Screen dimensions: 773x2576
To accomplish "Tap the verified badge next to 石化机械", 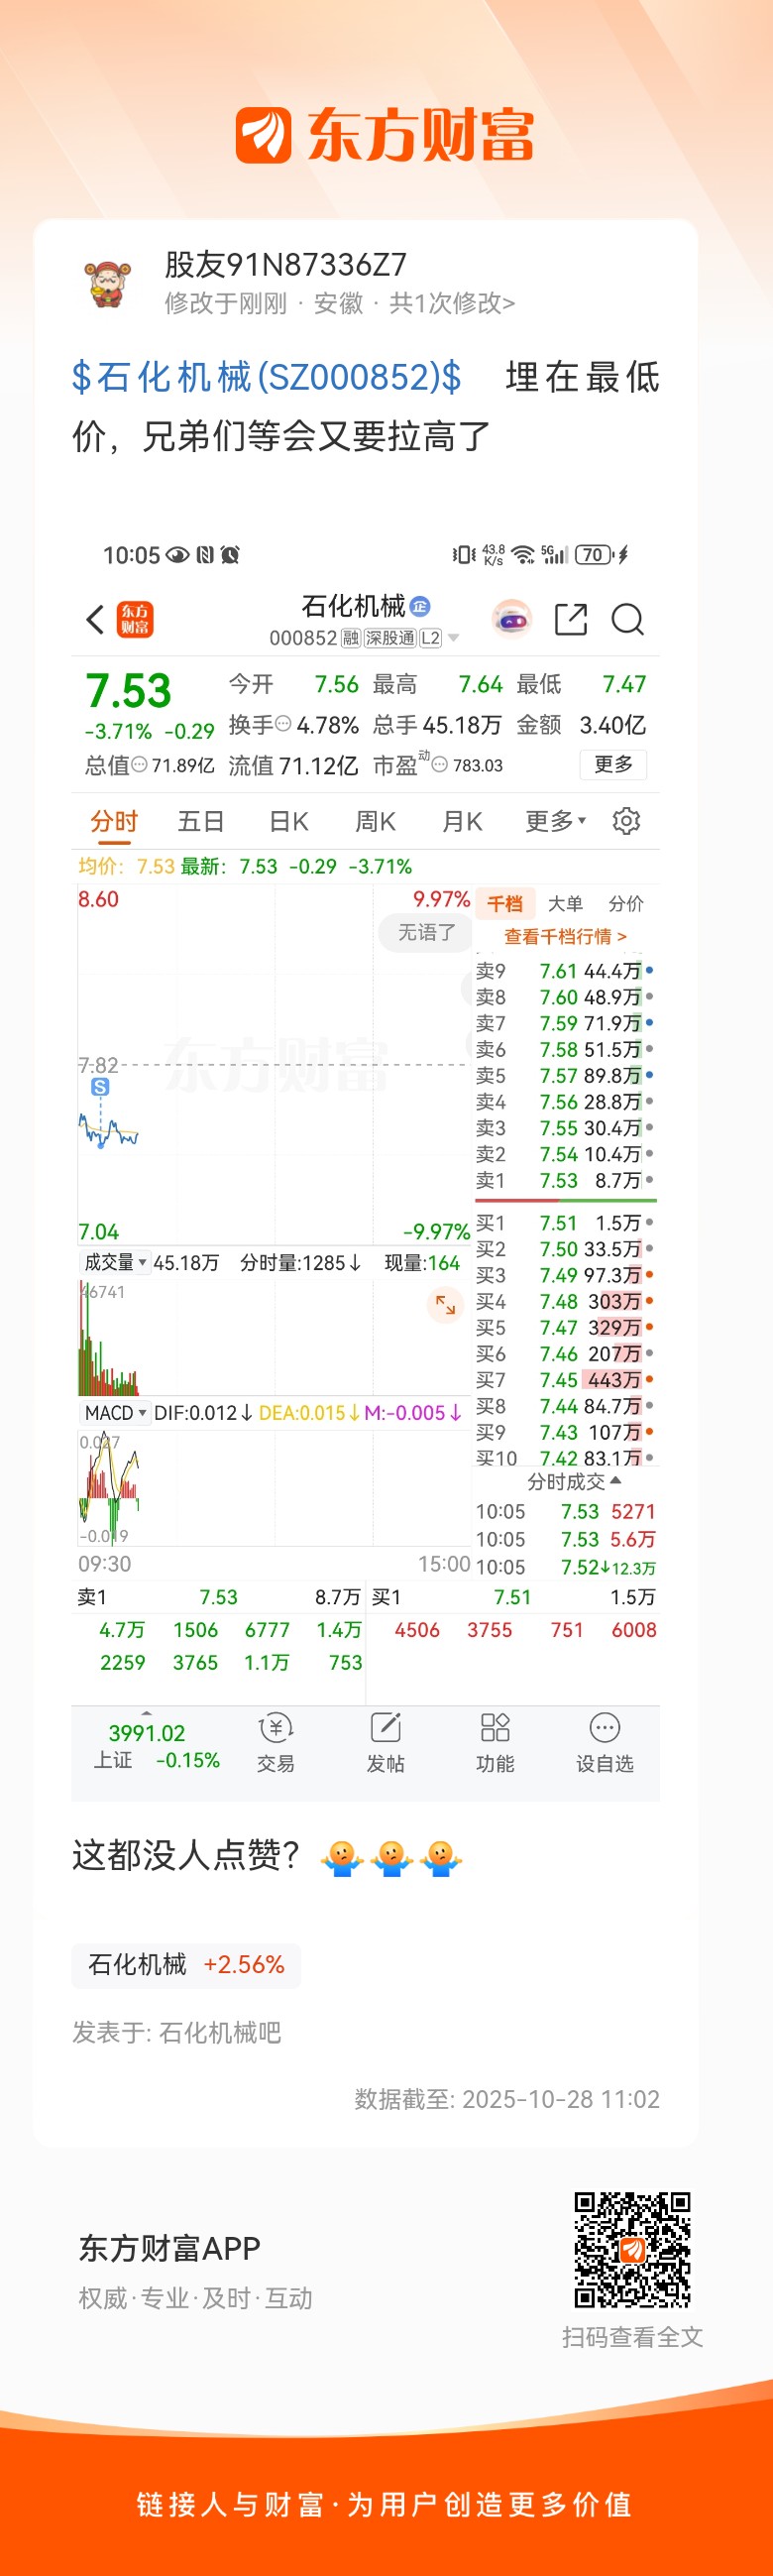I will pyautogui.click(x=420, y=606).
